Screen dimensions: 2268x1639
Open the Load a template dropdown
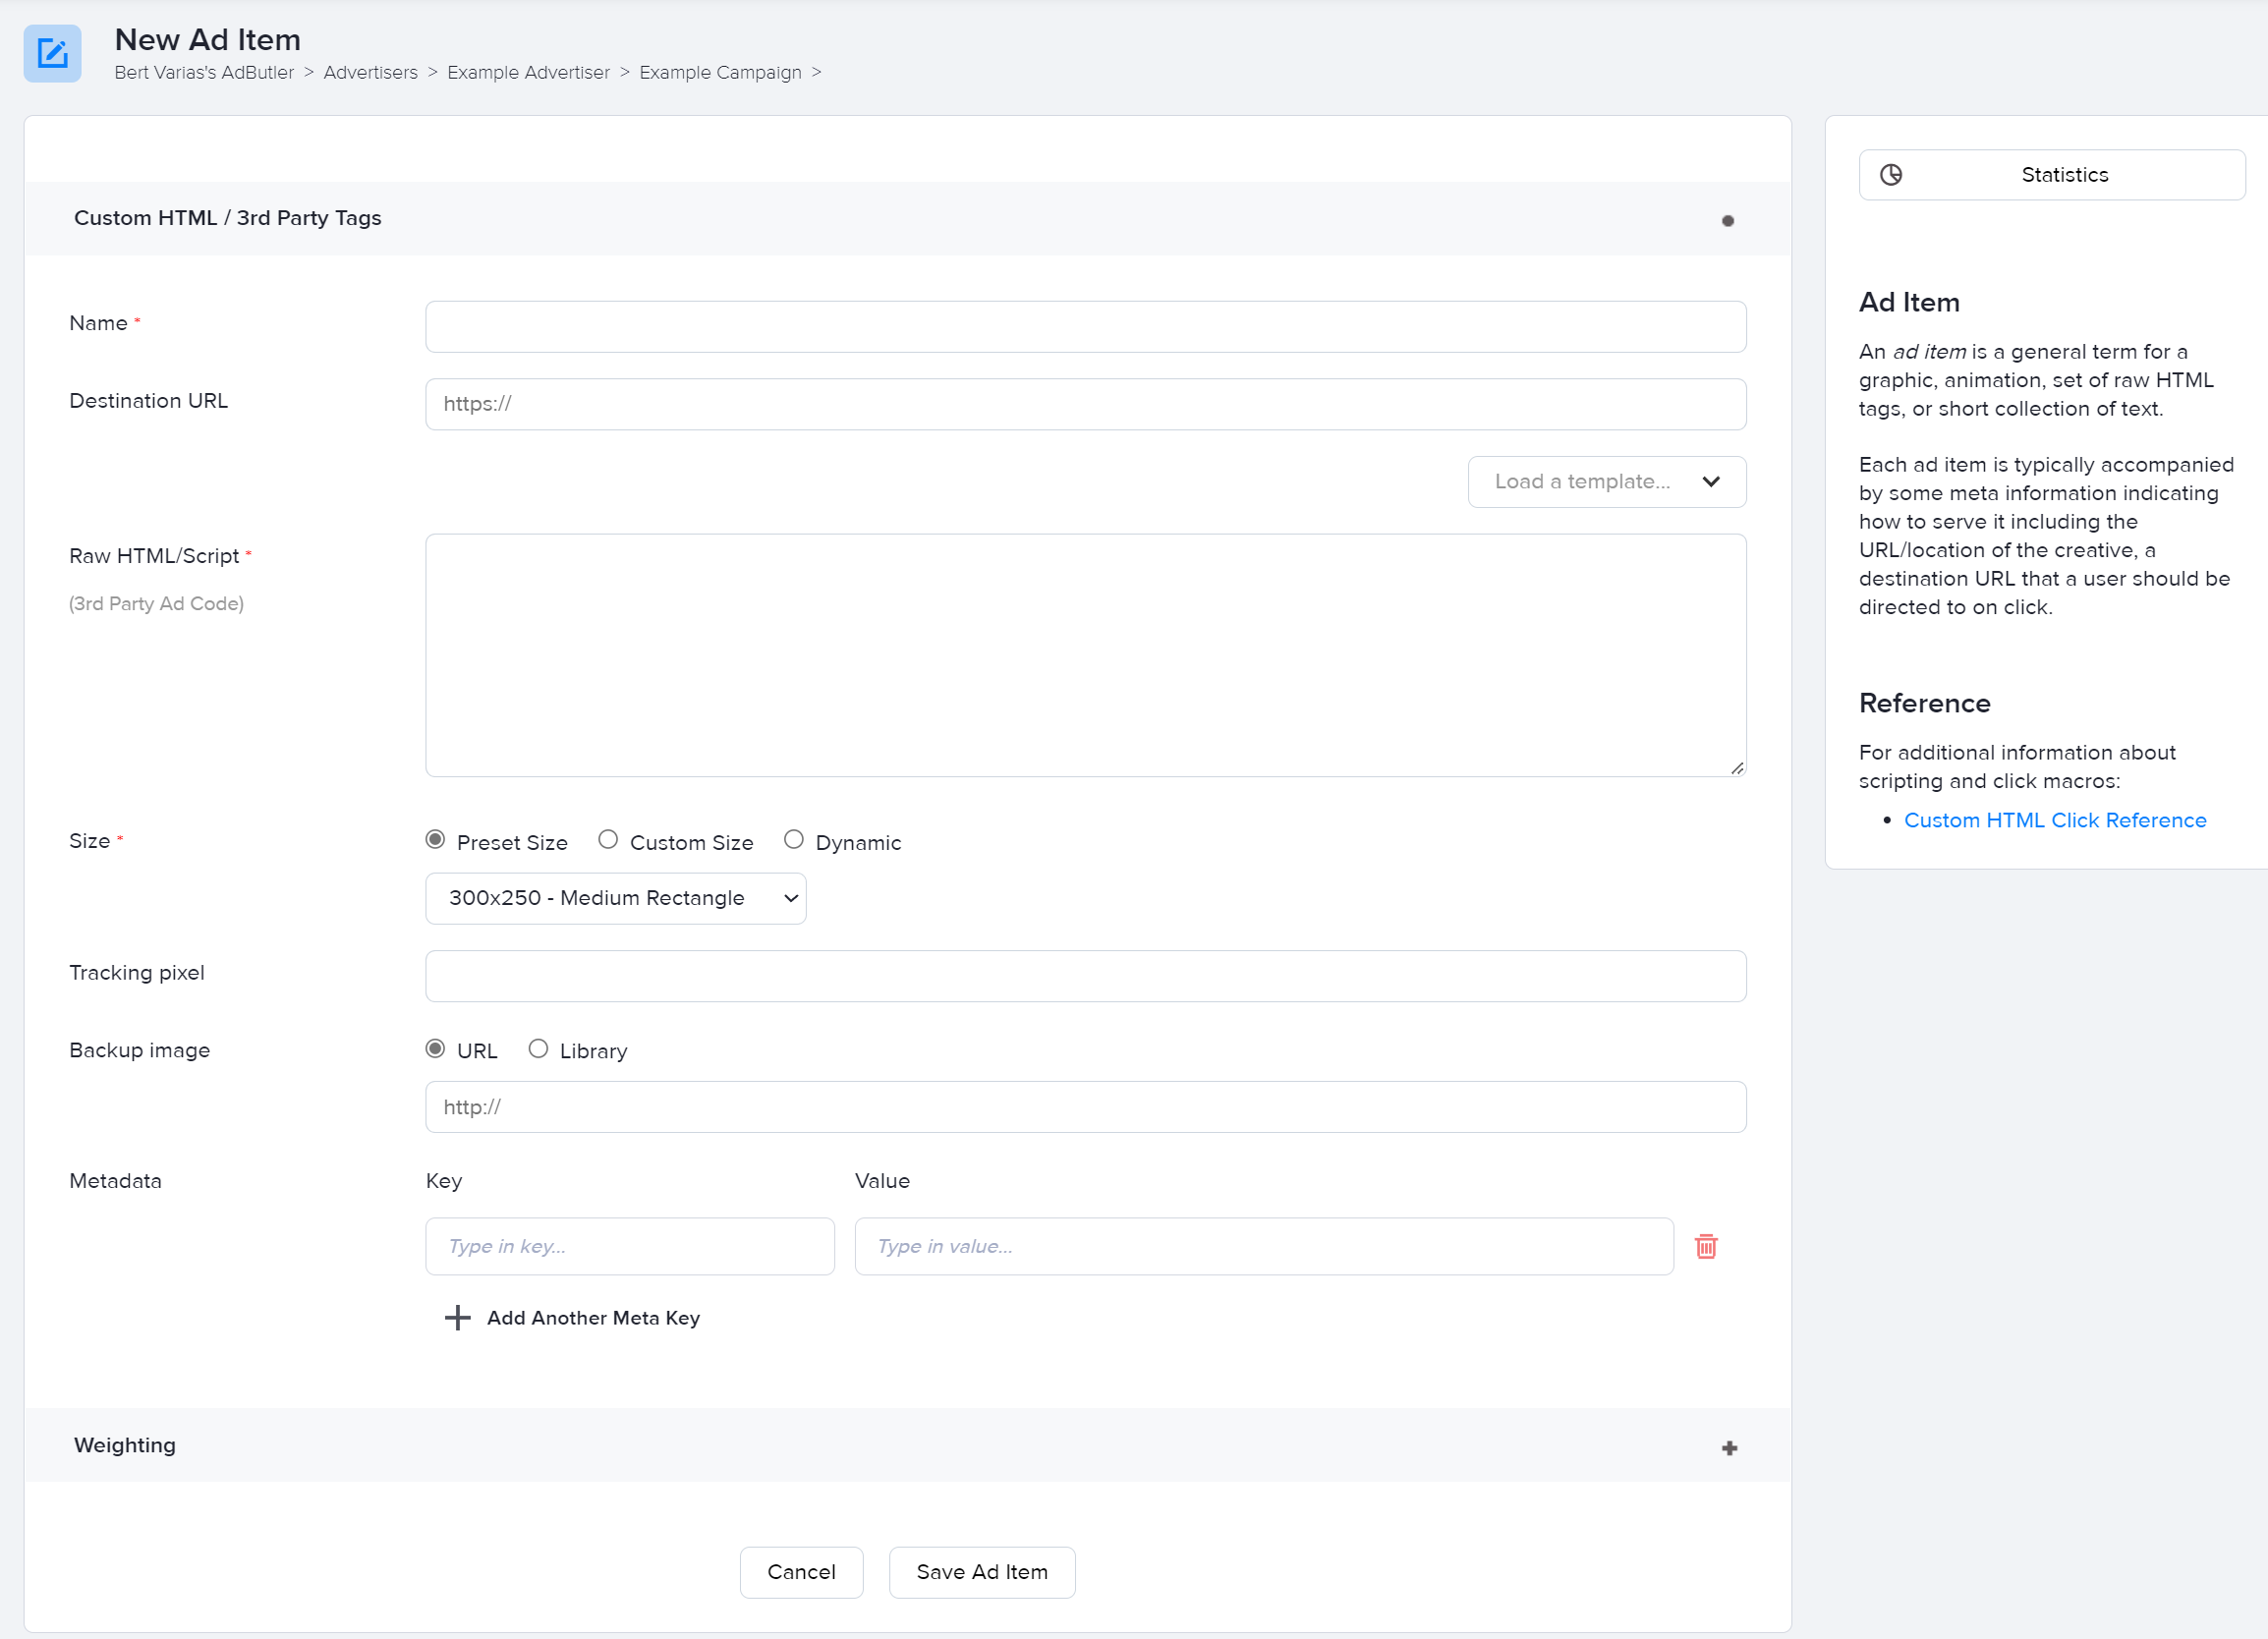1606,481
